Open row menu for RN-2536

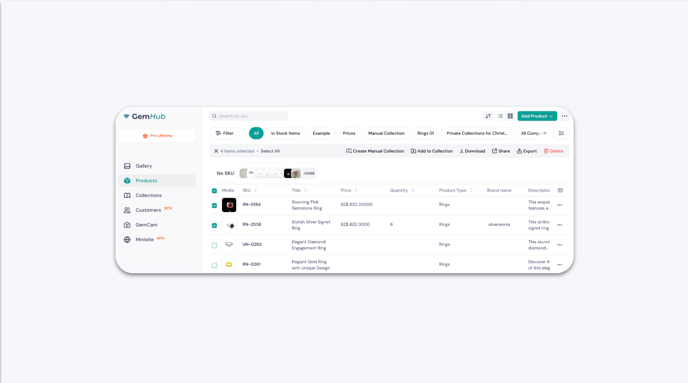click(x=559, y=225)
